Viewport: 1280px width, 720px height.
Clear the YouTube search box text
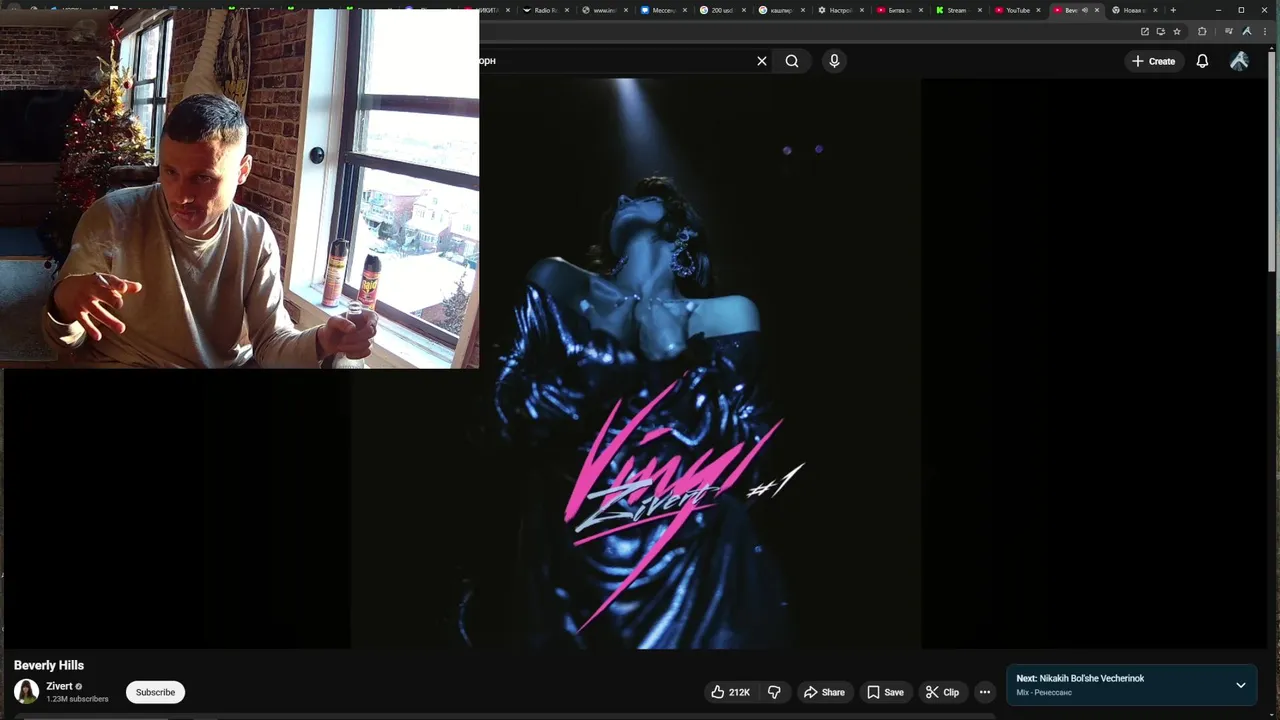[x=762, y=61]
